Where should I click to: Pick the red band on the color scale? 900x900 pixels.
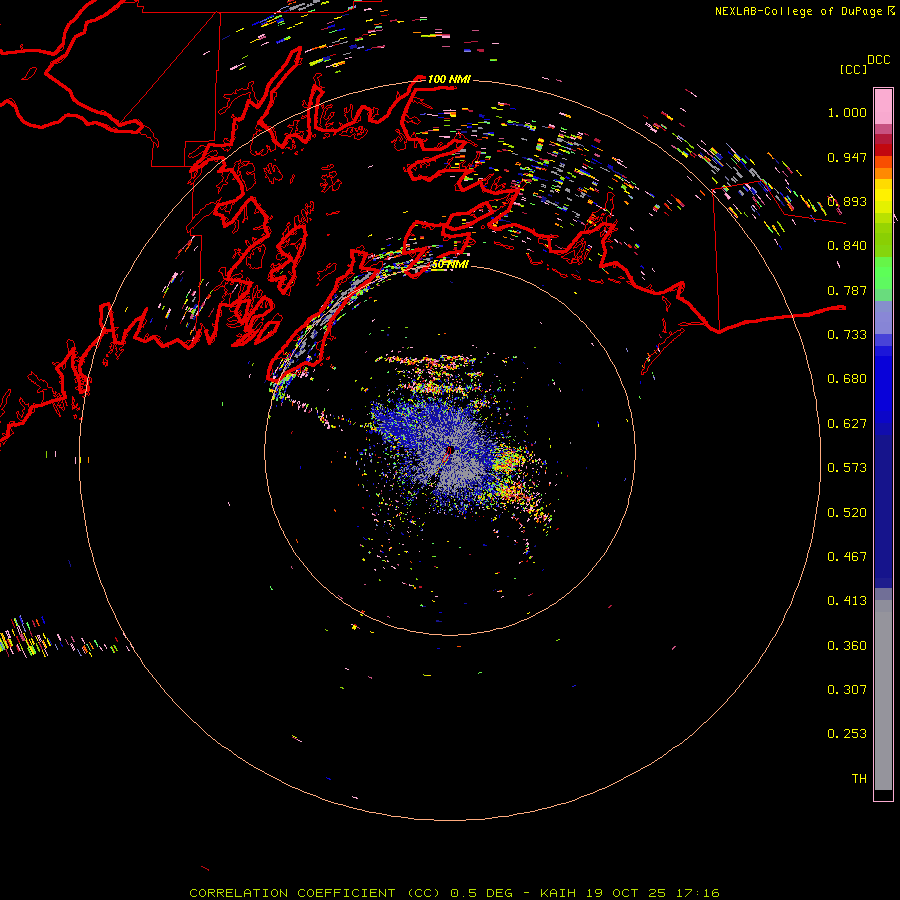pos(883,150)
